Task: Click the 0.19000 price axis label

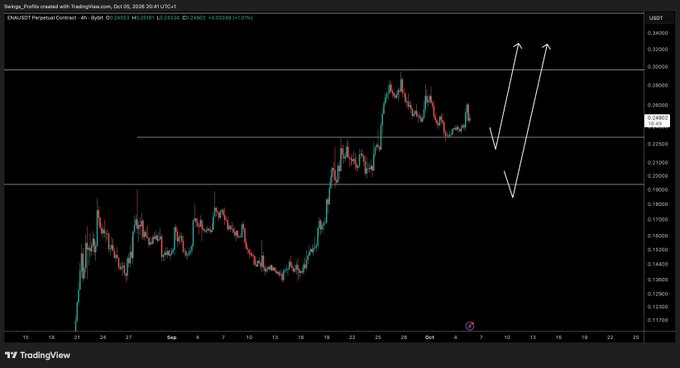Action: [657, 189]
